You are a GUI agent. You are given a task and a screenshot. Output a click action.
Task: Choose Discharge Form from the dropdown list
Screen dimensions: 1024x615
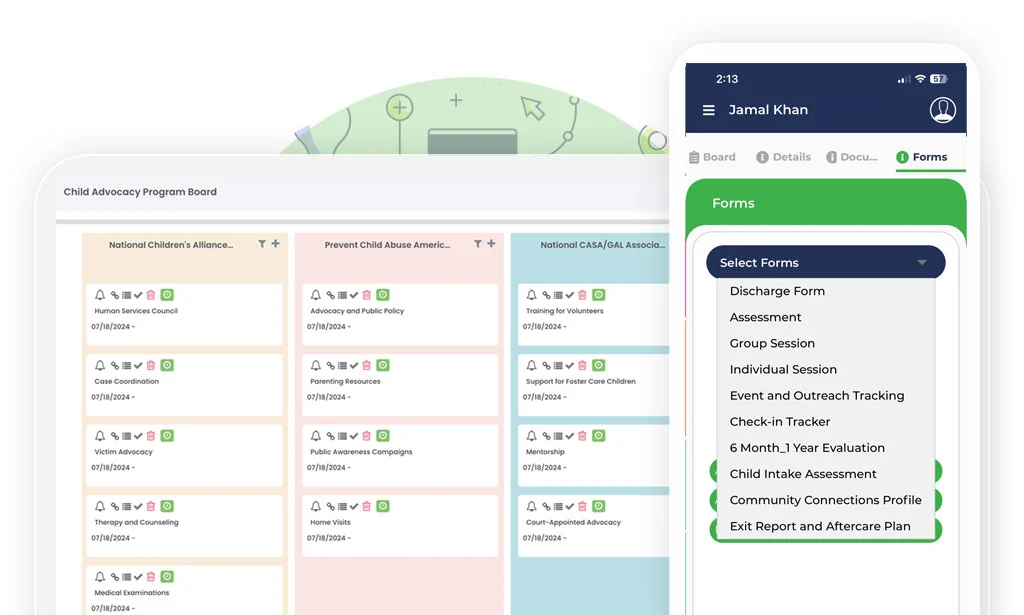click(x=777, y=291)
